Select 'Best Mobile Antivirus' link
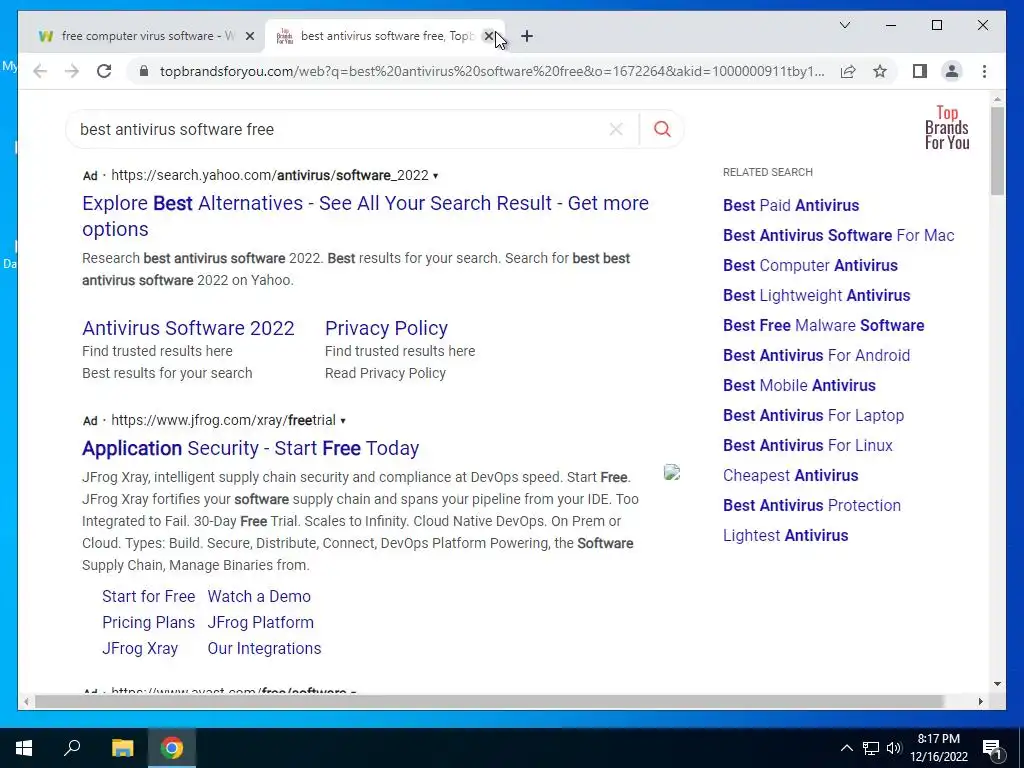 (x=799, y=385)
